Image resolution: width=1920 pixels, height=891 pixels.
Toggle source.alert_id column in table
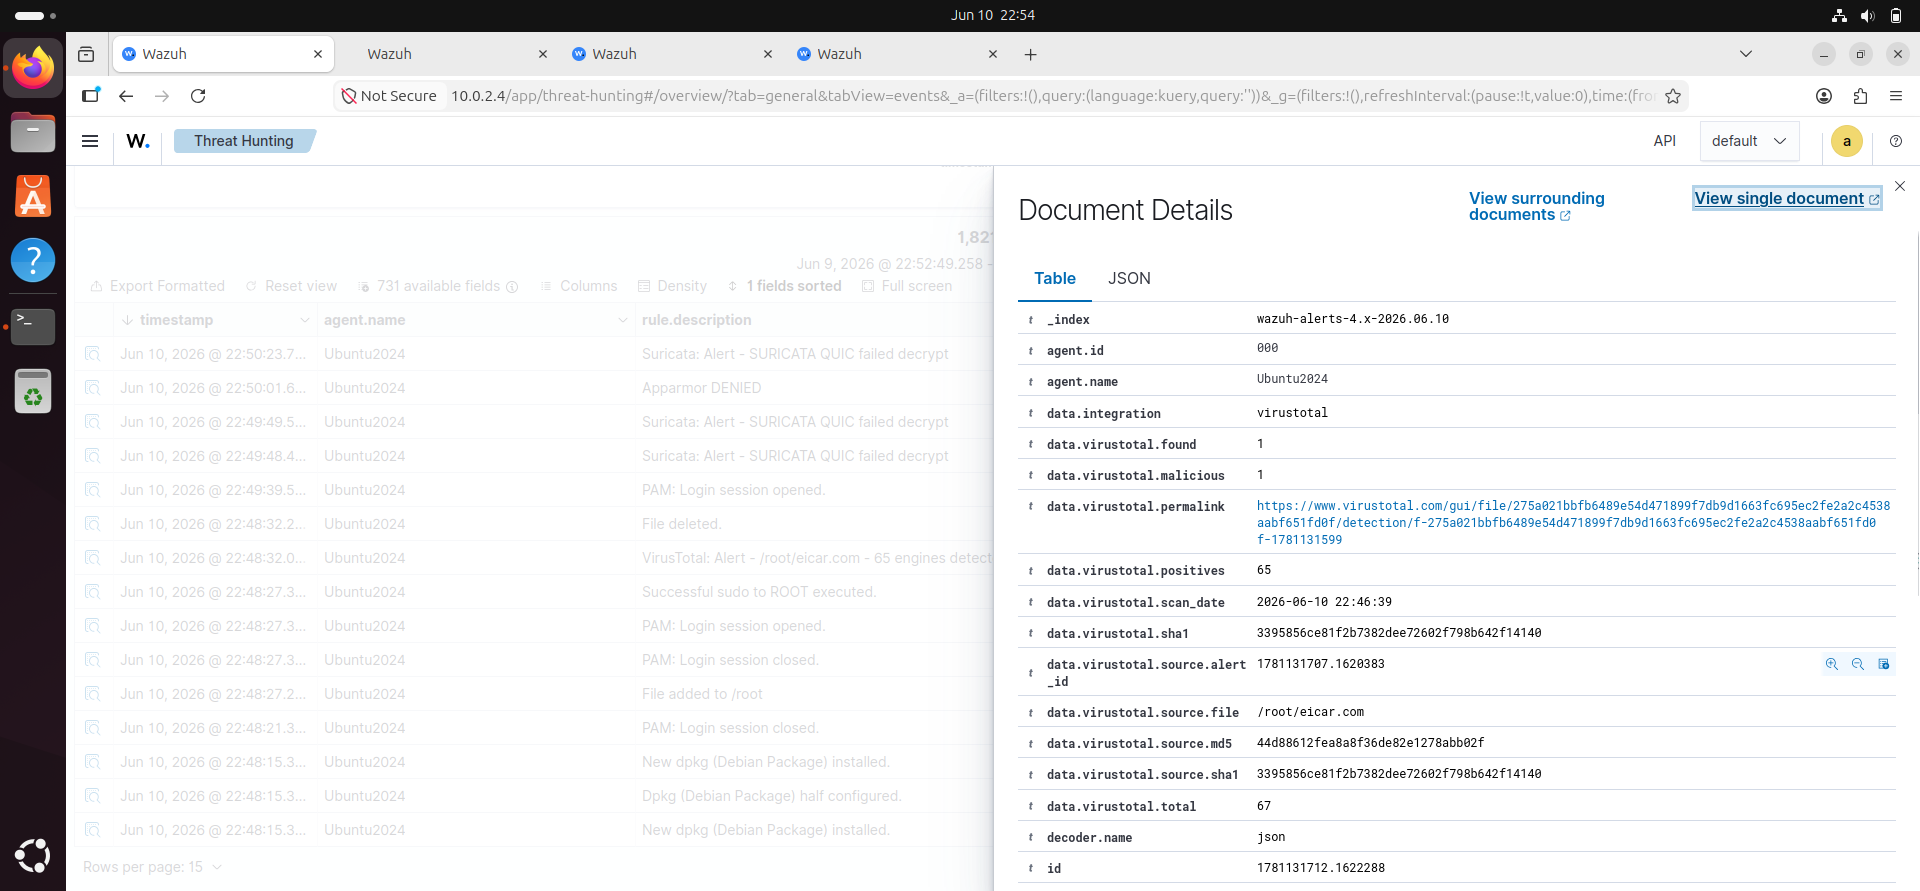pyautogui.click(x=1883, y=664)
